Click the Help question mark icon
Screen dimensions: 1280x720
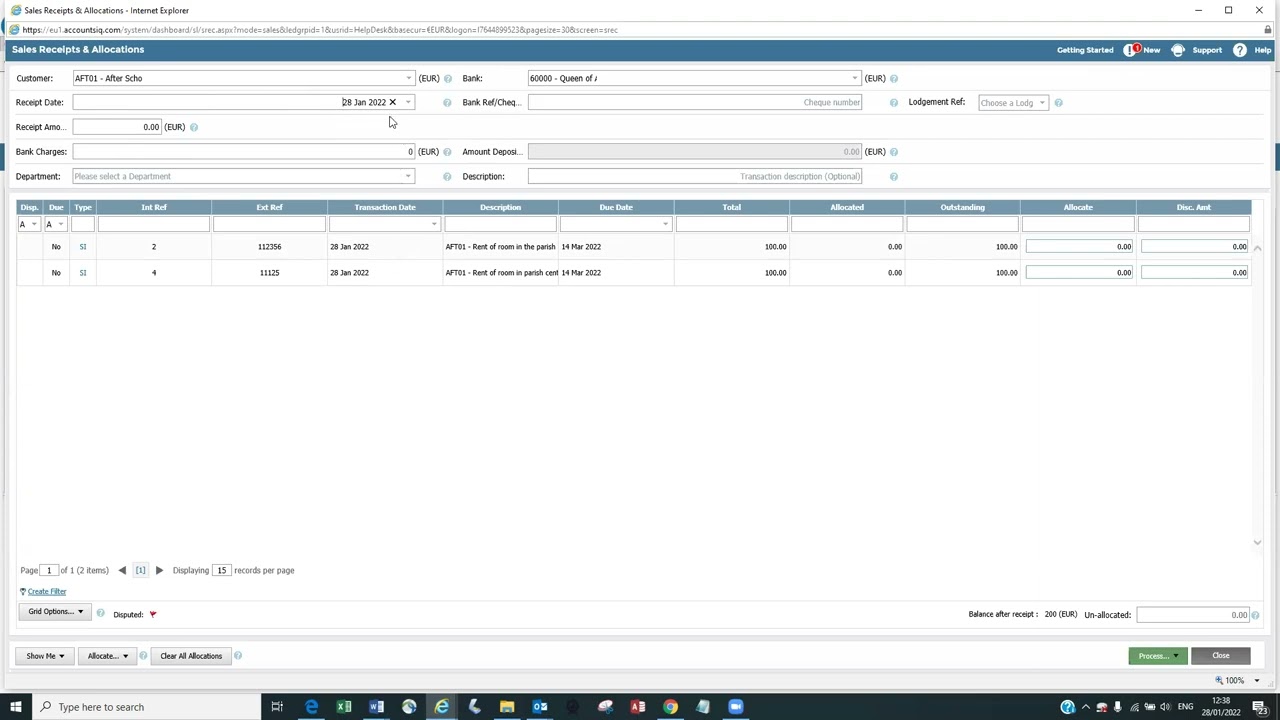(x=1240, y=50)
